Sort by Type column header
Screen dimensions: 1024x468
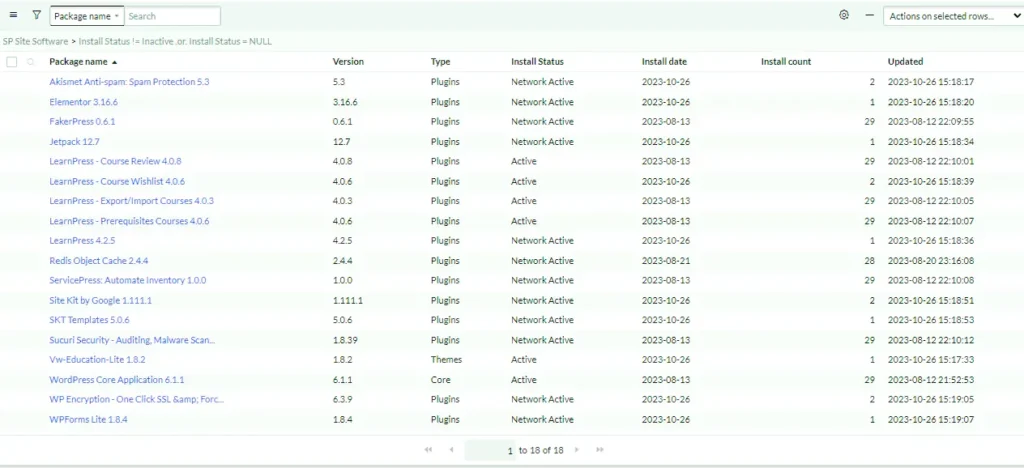(440, 62)
